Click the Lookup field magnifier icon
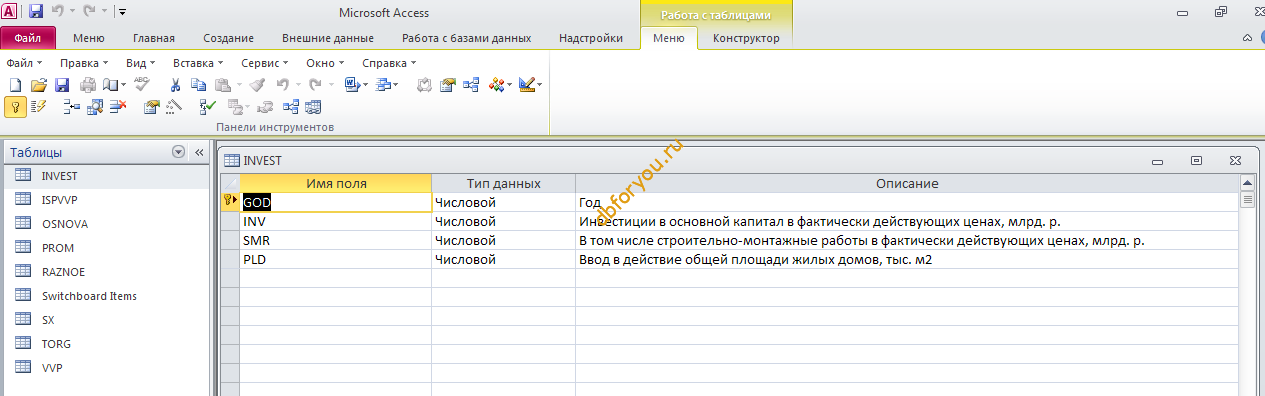The height and width of the screenshot is (396, 1265). (94, 107)
